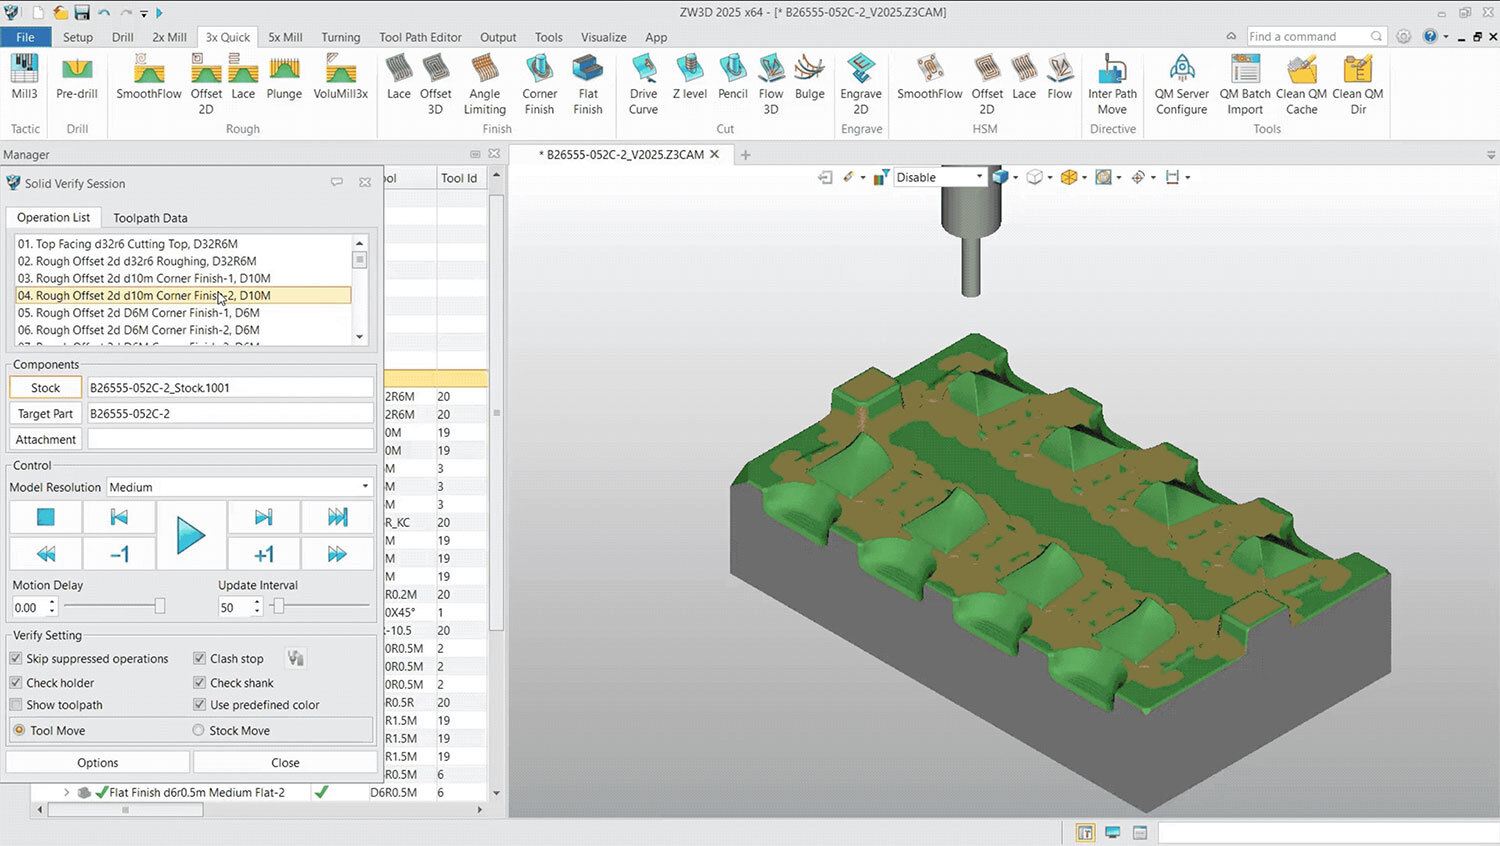
Task: Open QM Server Configure tool
Action: tap(1182, 85)
